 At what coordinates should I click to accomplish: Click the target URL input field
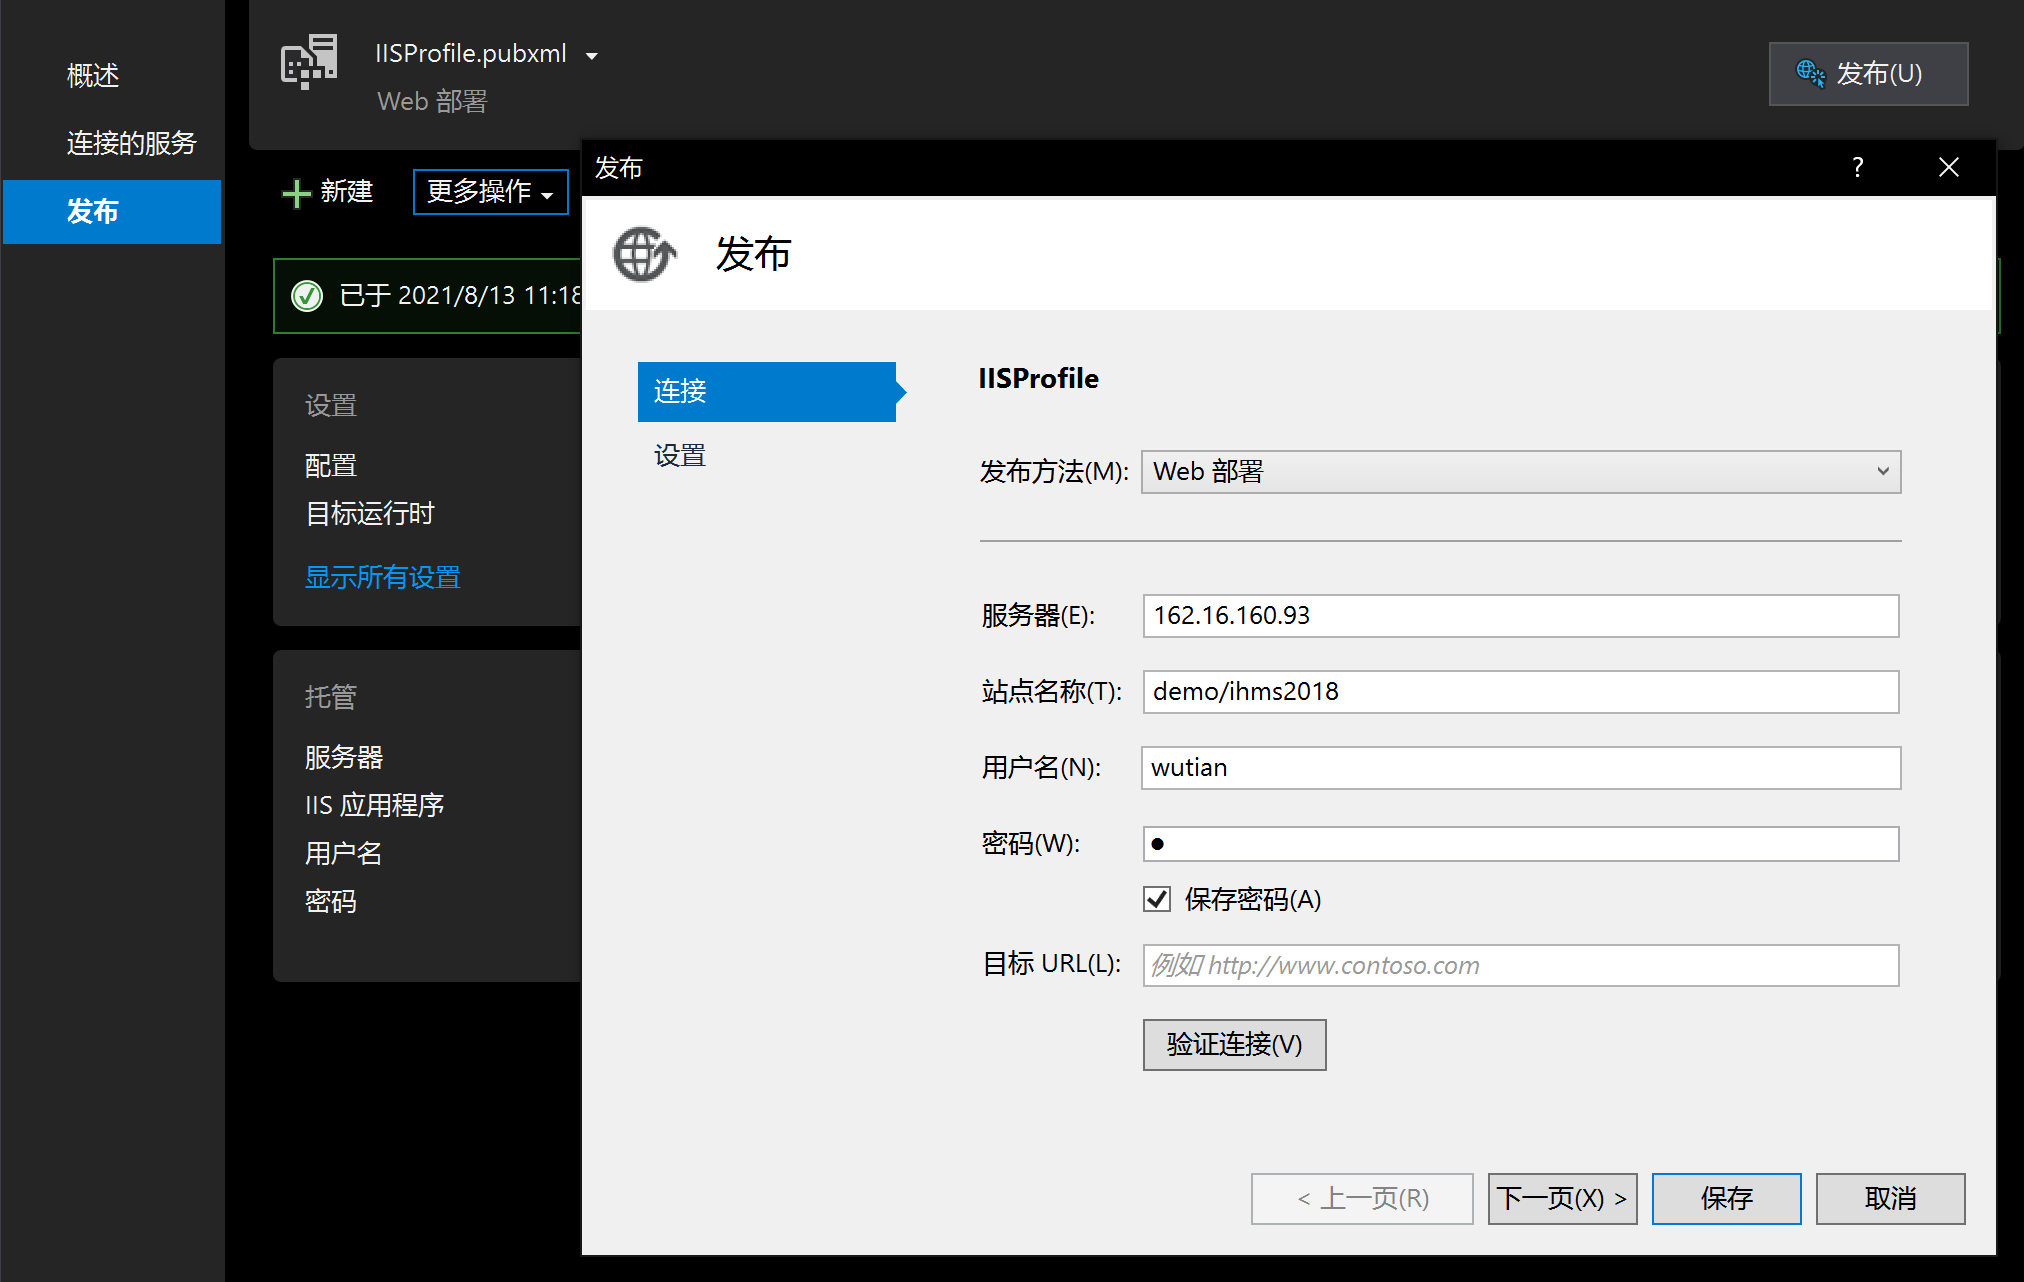(x=1520, y=965)
